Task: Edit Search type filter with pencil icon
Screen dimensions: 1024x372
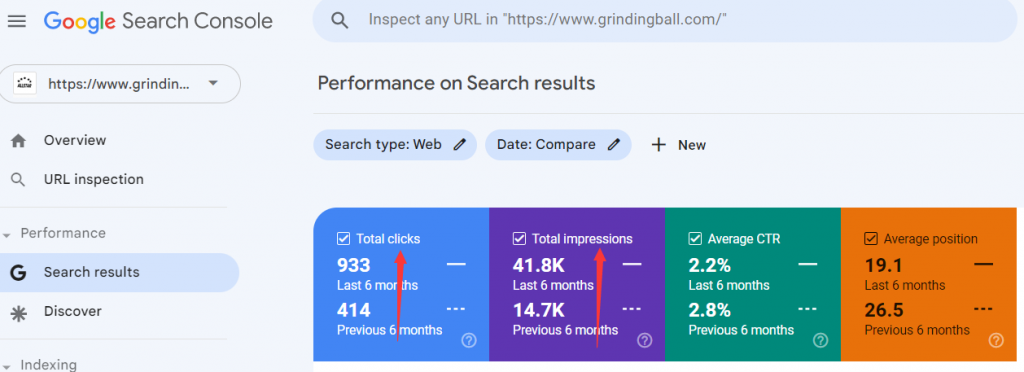Action: point(460,145)
